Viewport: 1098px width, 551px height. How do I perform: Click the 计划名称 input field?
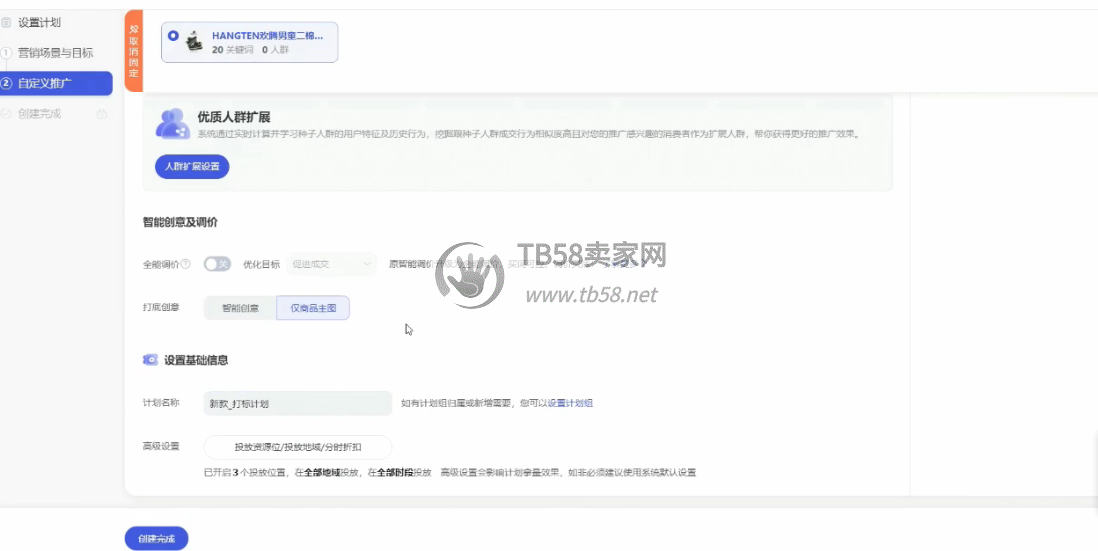click(x=297, y=404)
